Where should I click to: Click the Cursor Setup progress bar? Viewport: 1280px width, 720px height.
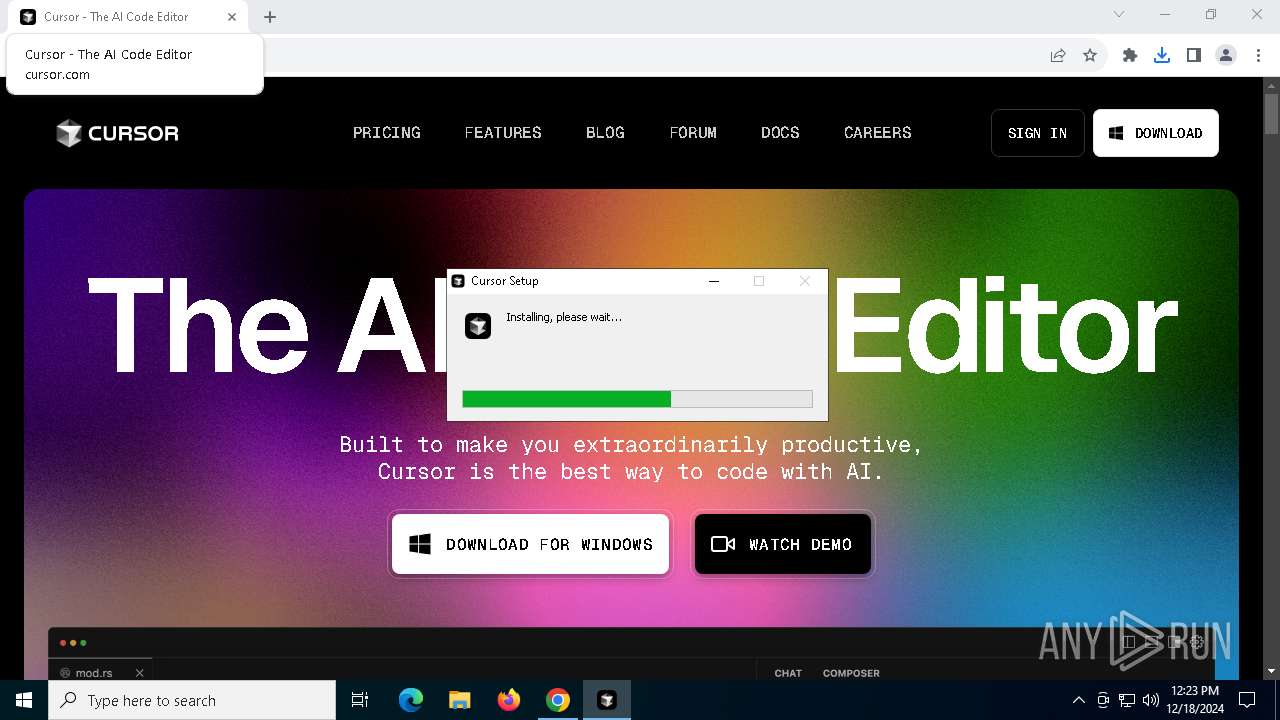pyautogui.click(x=637, y=399)
